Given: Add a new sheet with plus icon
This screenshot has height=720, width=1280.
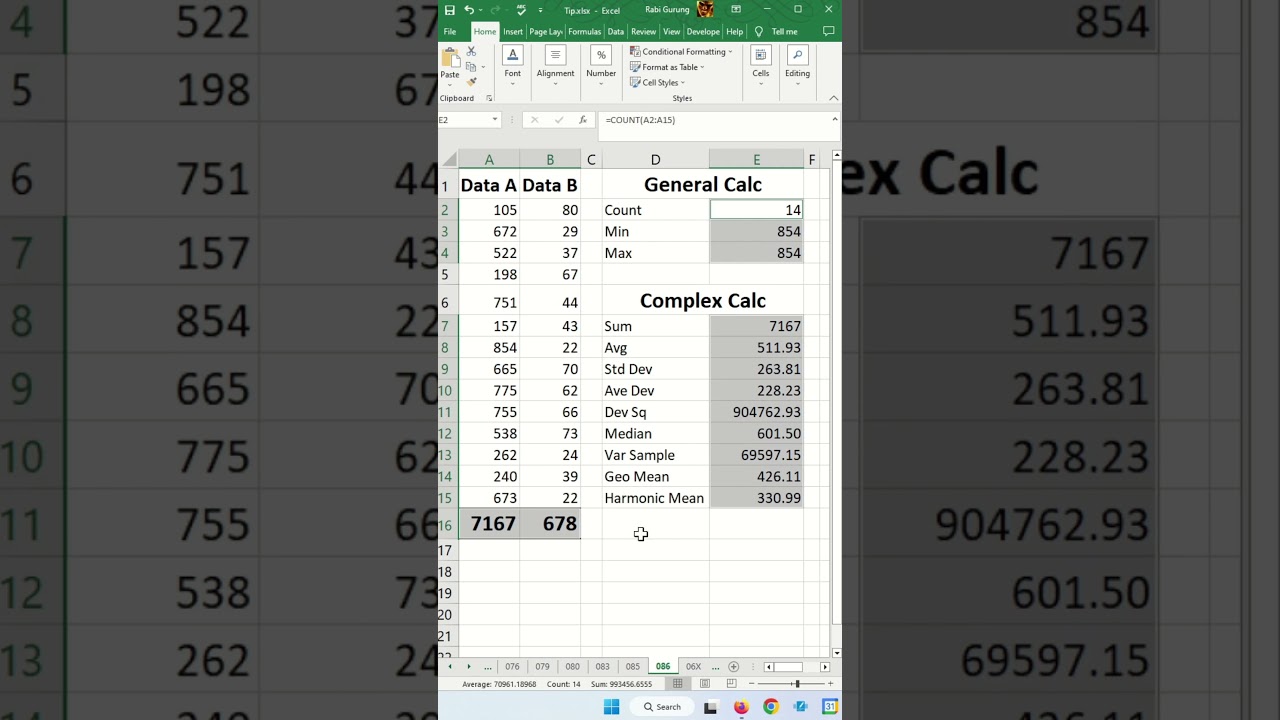Looking at the screenshot, I should click(733, 667).
